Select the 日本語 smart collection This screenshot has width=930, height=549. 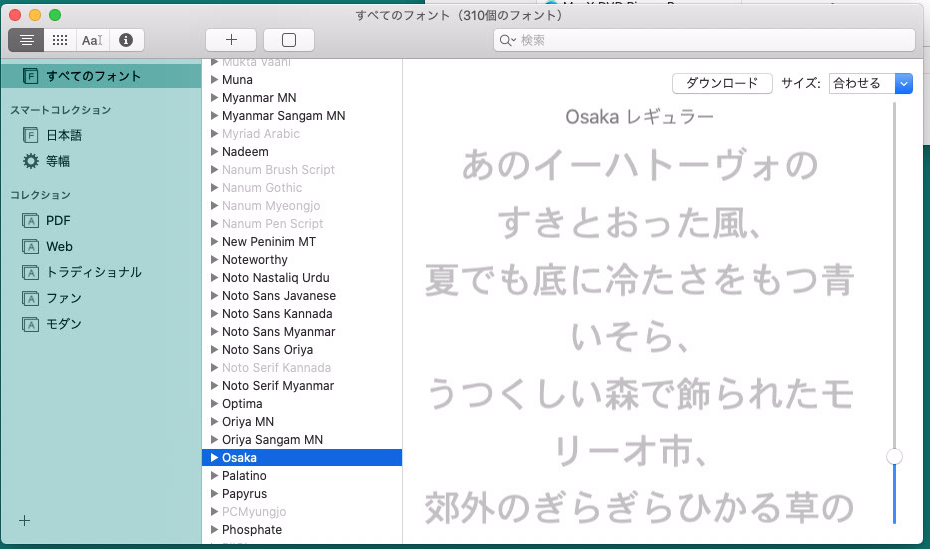click(x=64, y=135)
